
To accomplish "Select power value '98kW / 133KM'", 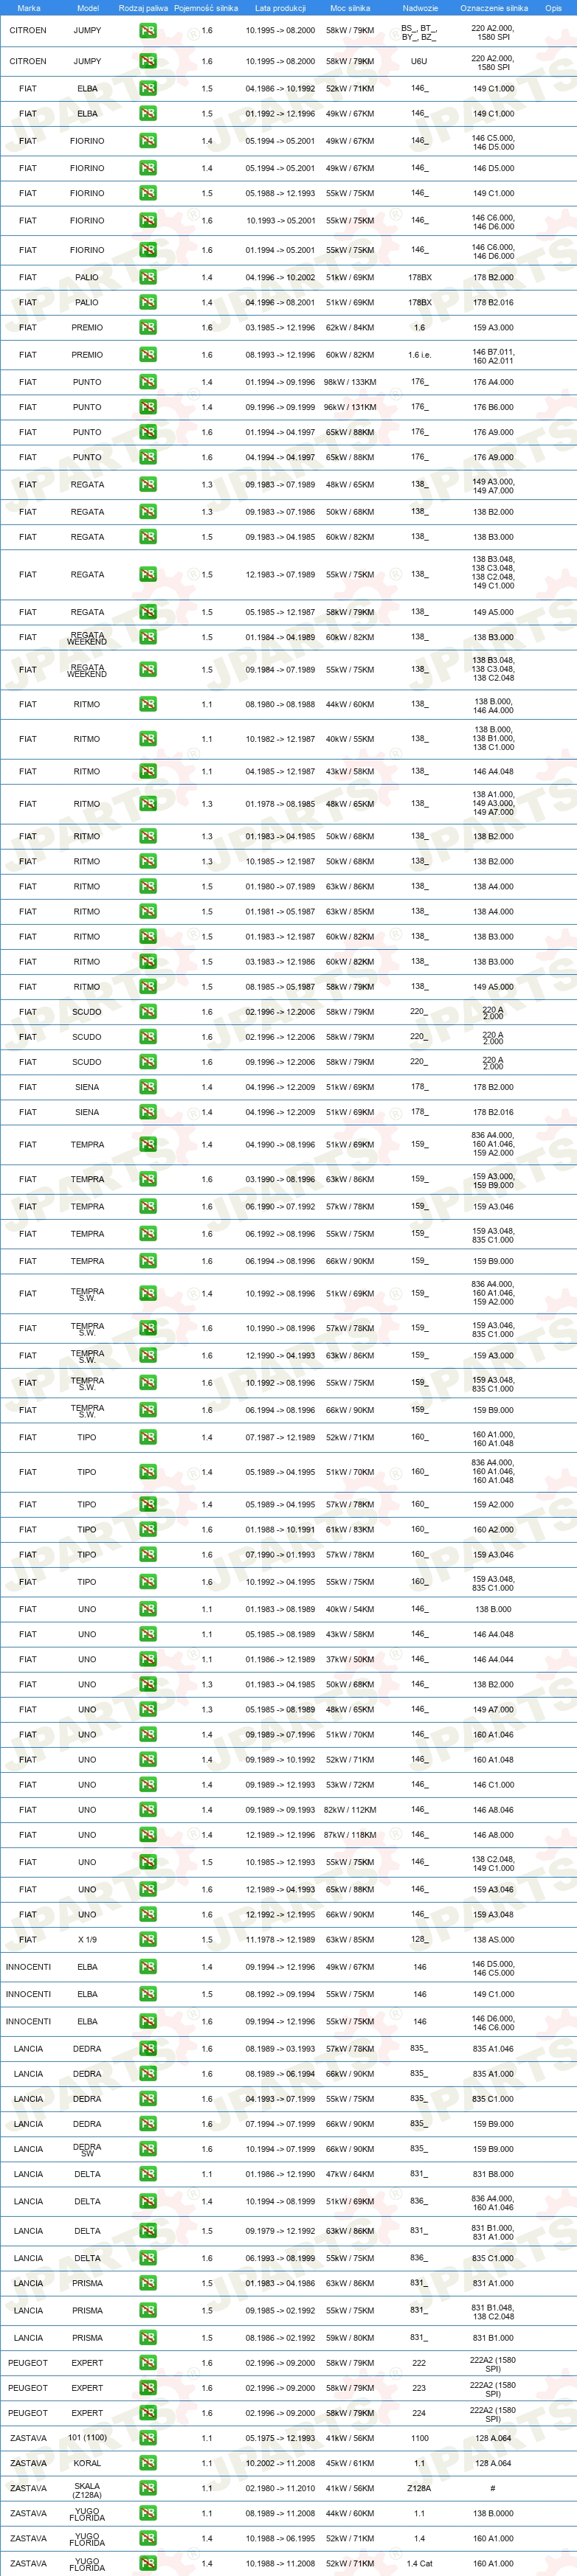I will (350, 382).
